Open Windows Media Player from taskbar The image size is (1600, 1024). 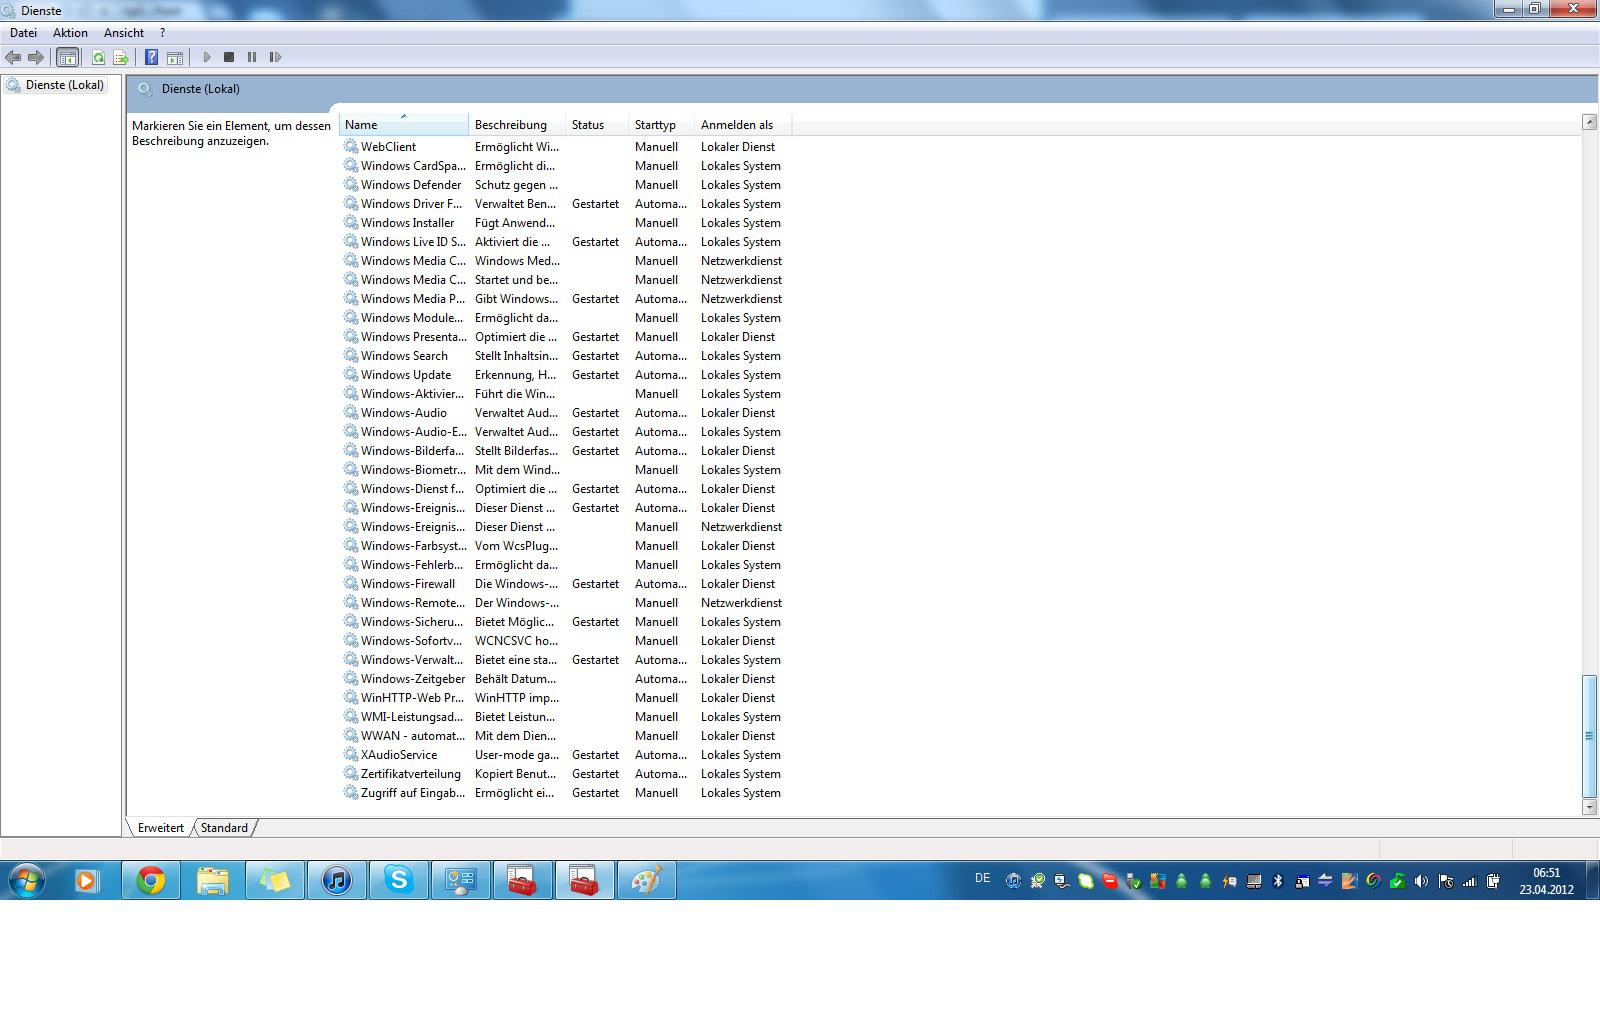87,881
